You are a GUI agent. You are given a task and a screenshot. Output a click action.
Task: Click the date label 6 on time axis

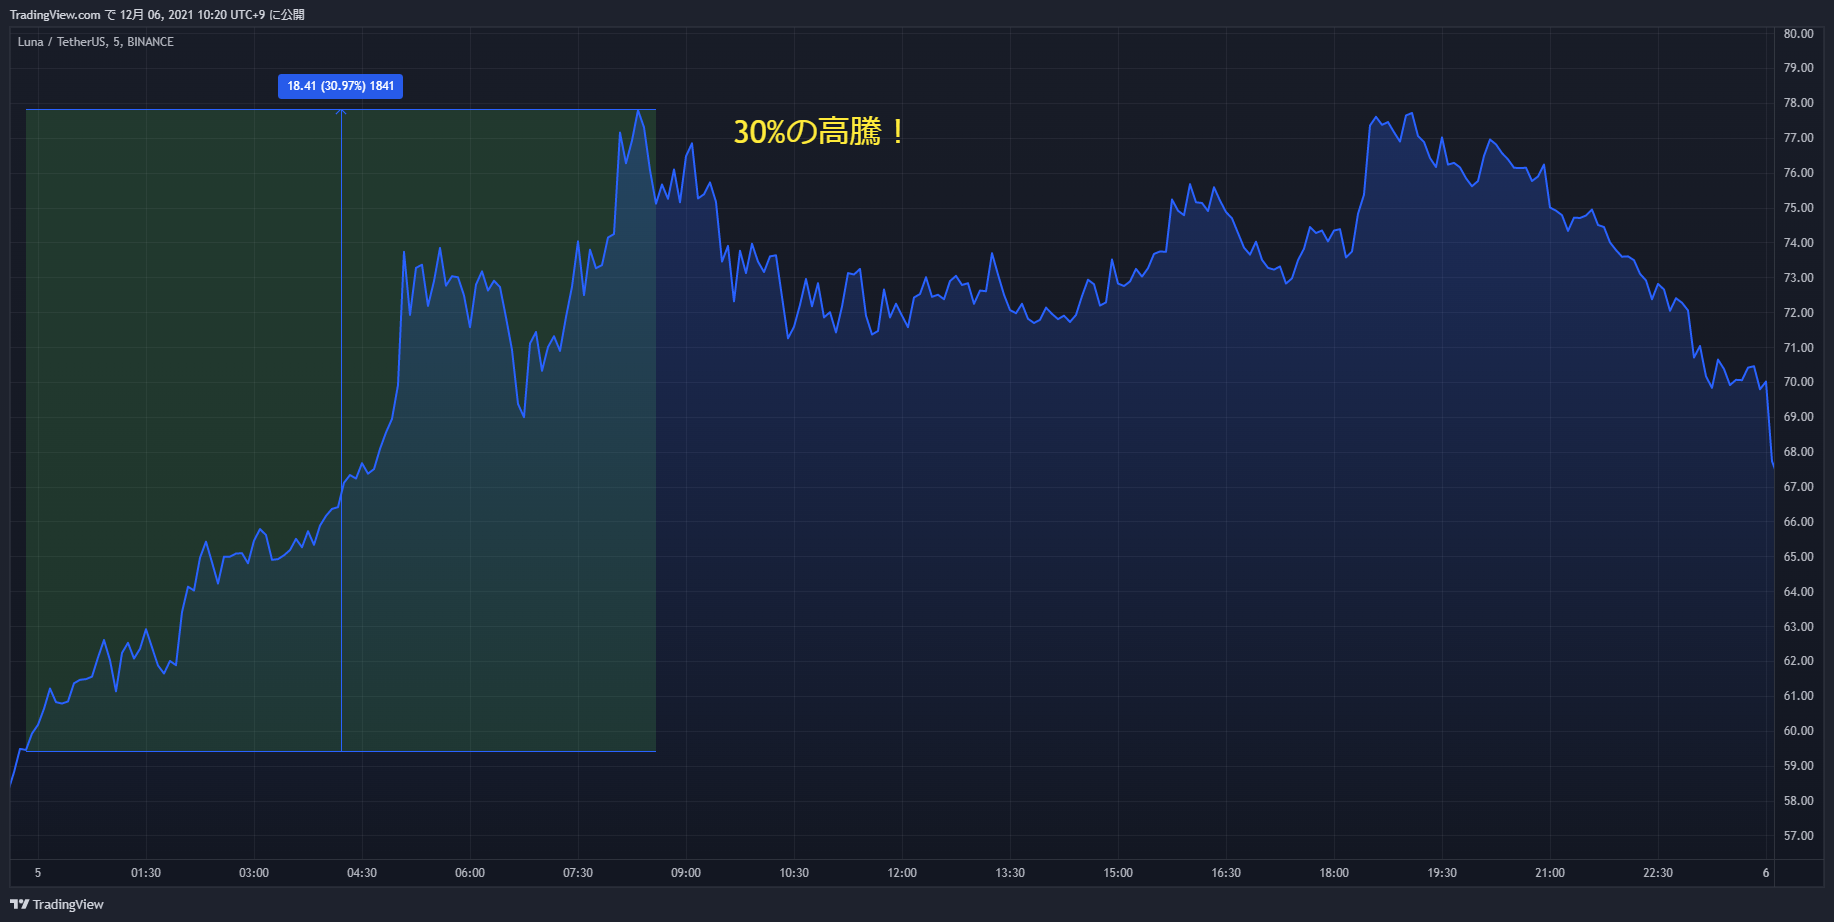click(1766, 873)
